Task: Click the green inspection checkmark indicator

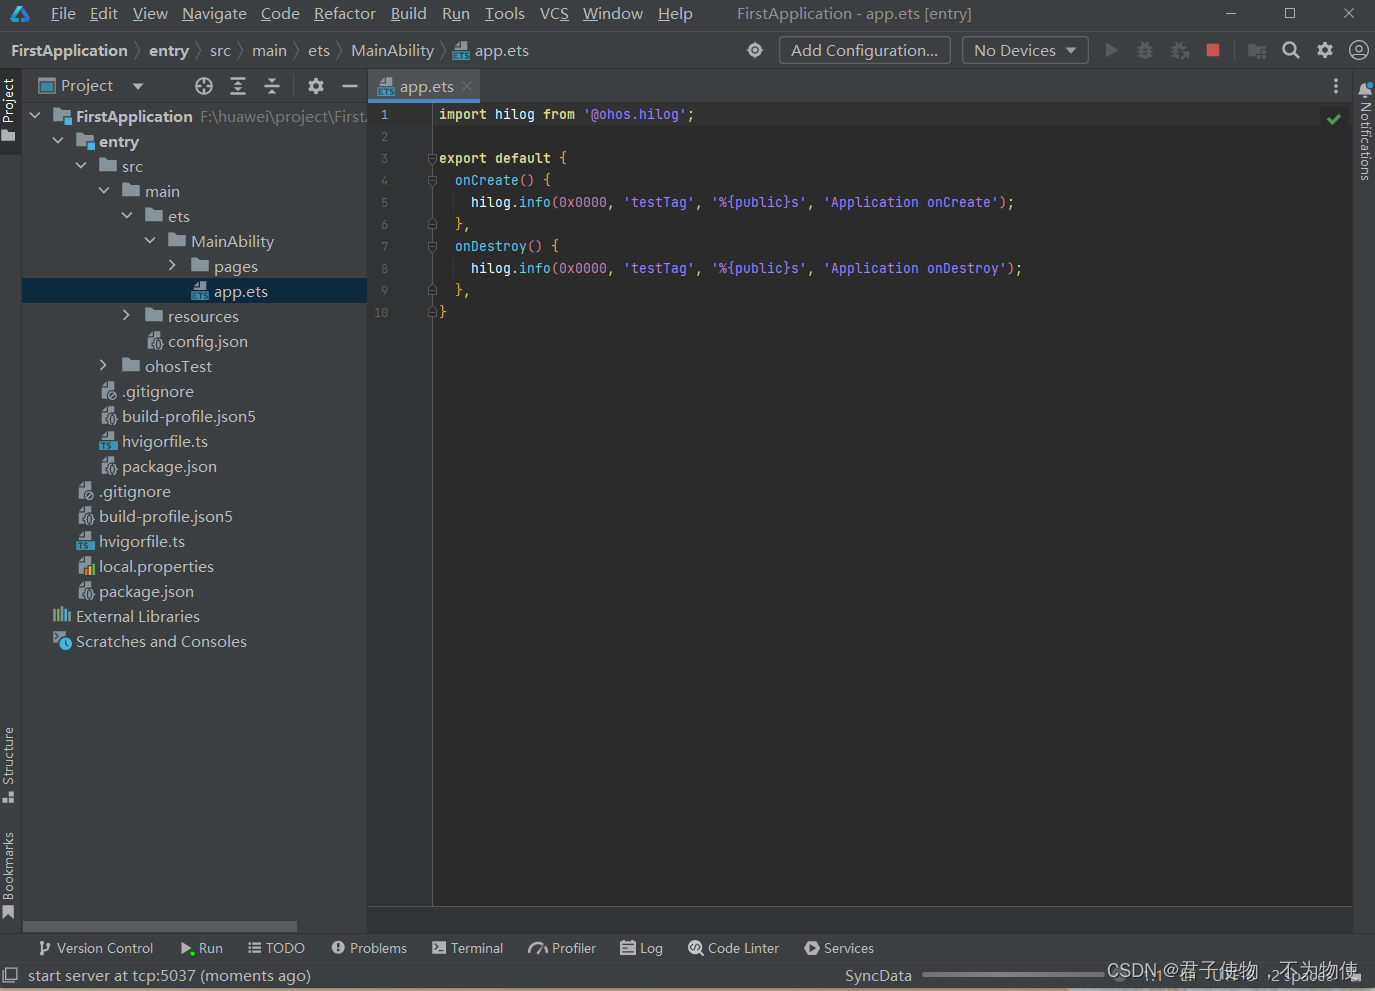Action: click(1333, 119)
